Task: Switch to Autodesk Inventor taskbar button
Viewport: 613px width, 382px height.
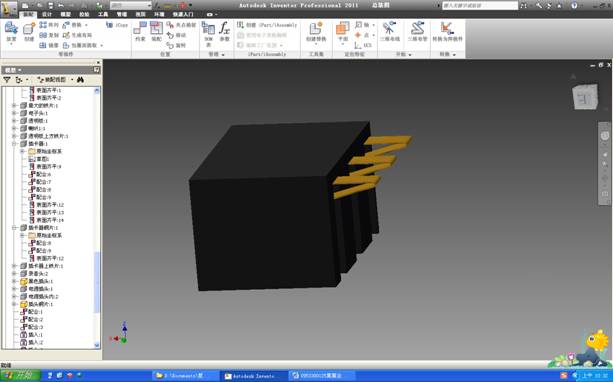Action: click(253, 376)
